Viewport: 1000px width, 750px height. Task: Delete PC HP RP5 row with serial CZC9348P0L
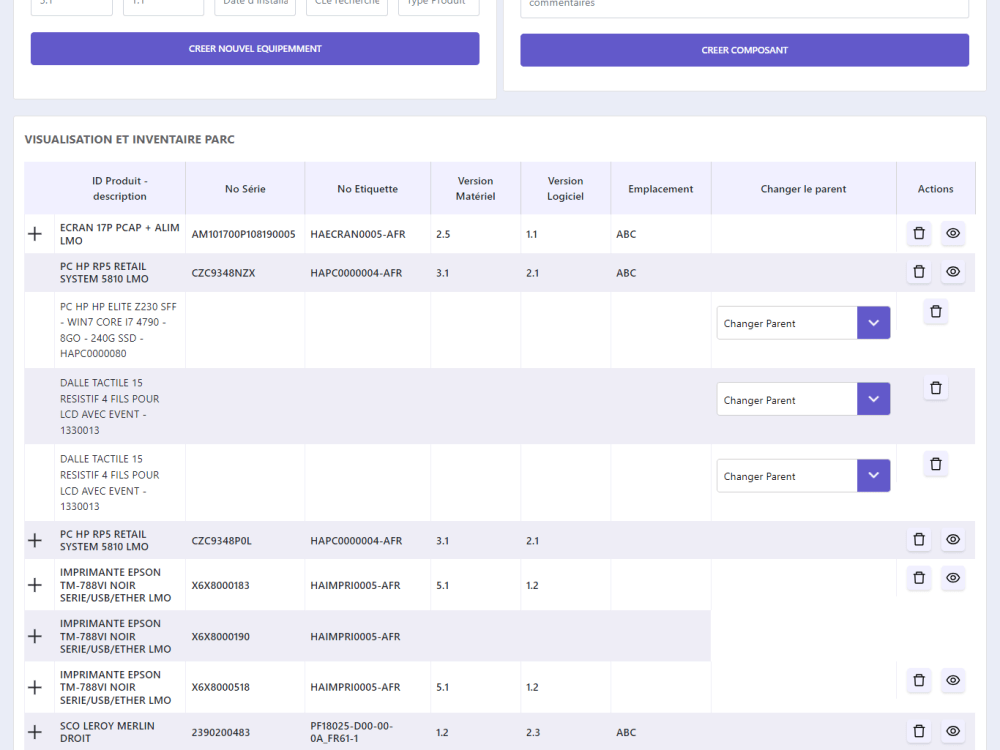tap(918, 539)
